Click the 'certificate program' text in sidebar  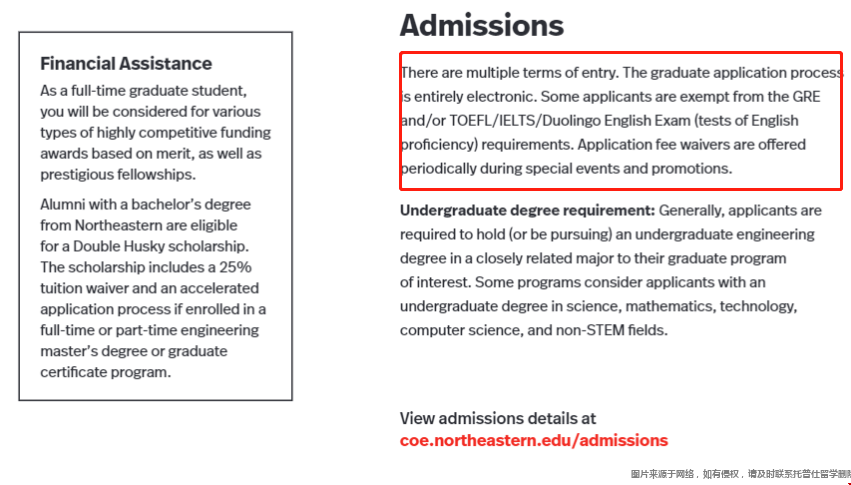click(105, 372)
